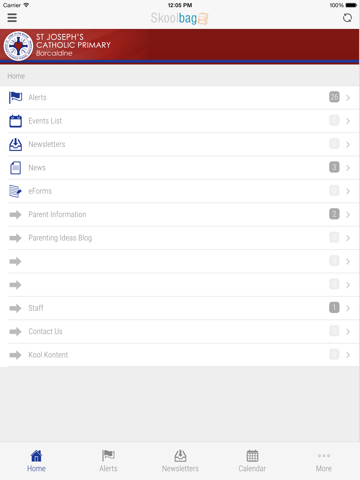Tap the refresh icon in header
This screenshot has width=360, height=480.
[x=347, y=18]
